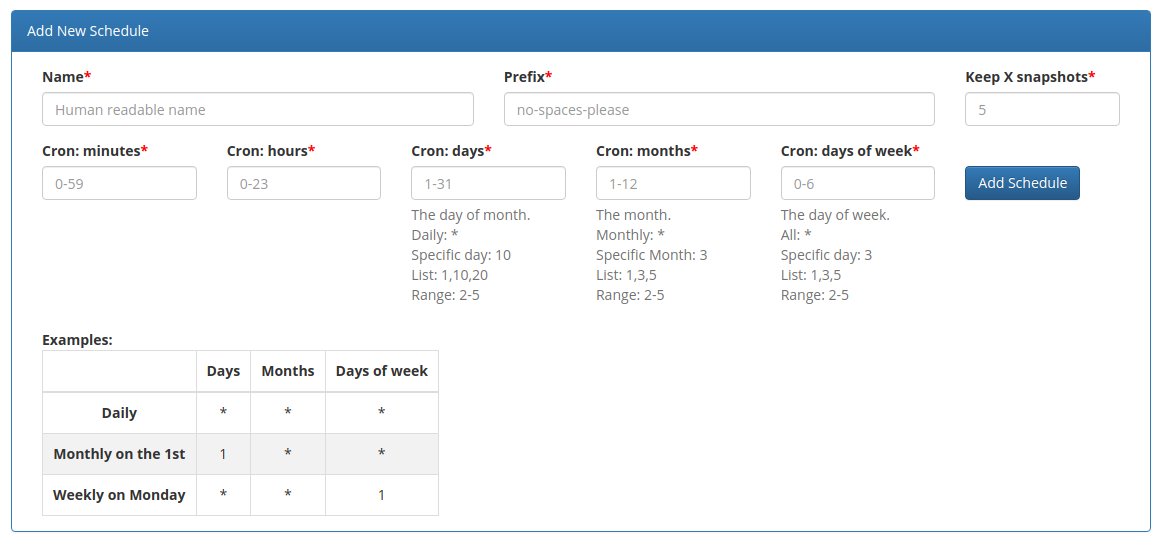
Task: Click the Add Schedule button
Action: point(1022,183)
